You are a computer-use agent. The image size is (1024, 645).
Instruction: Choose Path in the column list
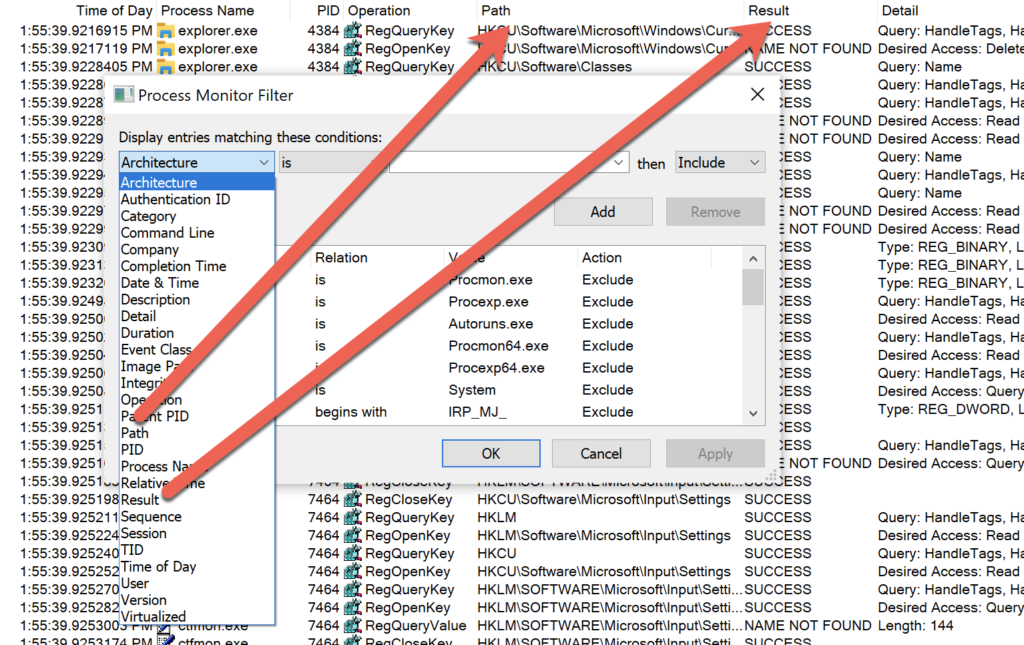click(x=135, y=433)
